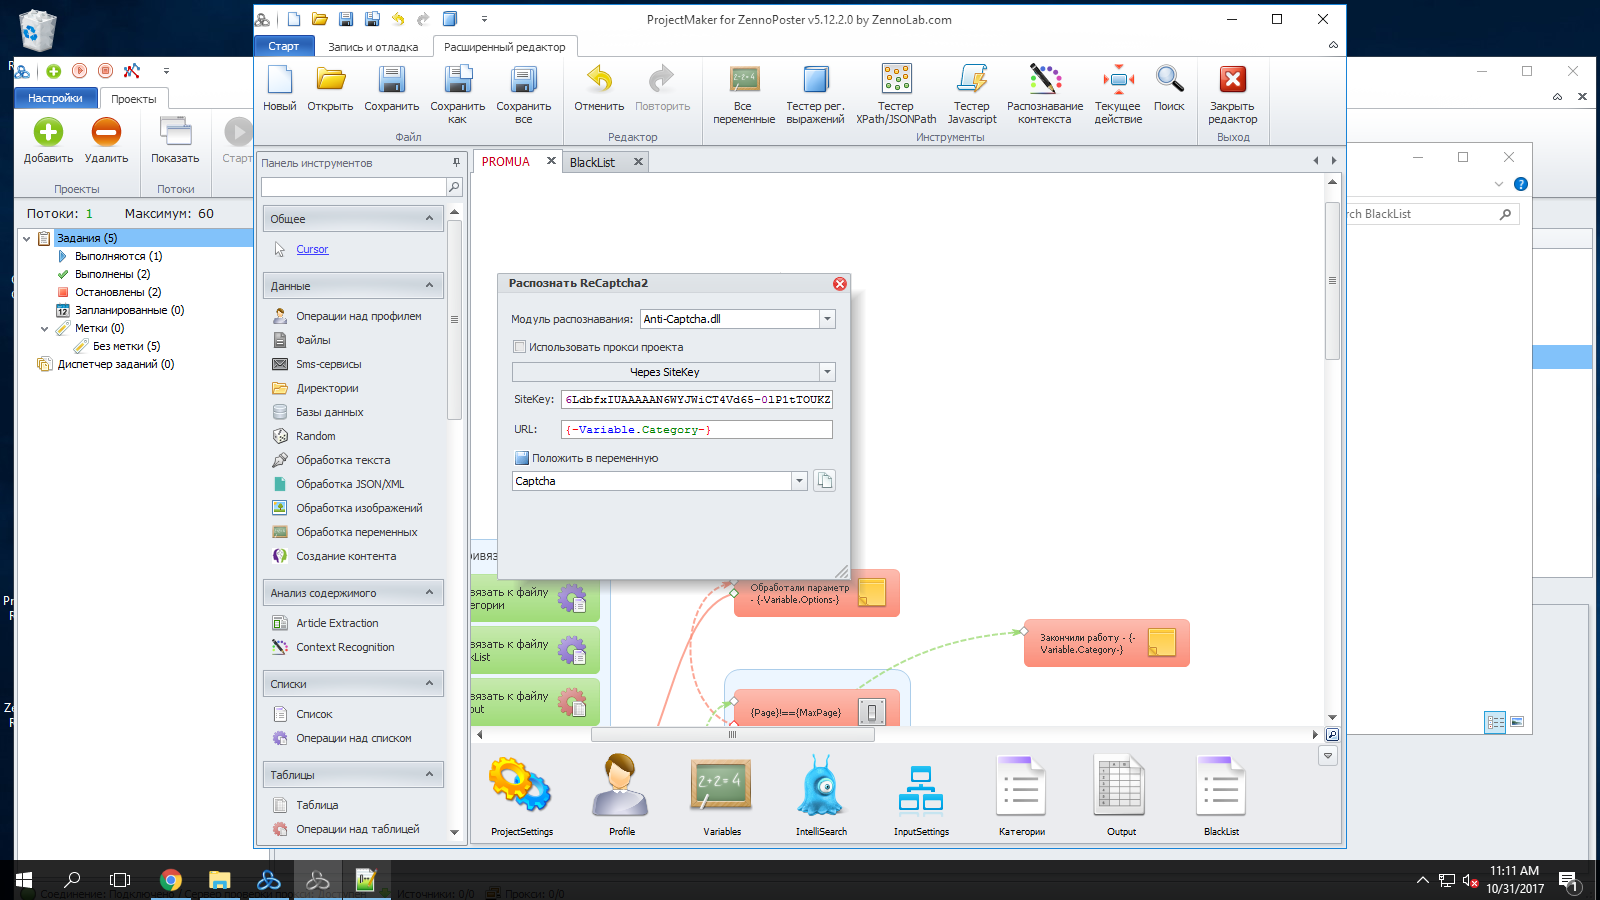The width and height of the screenshot is (1600, 900).
Task: Click copy button beside Captcha variable
Action: pos(824,481)
